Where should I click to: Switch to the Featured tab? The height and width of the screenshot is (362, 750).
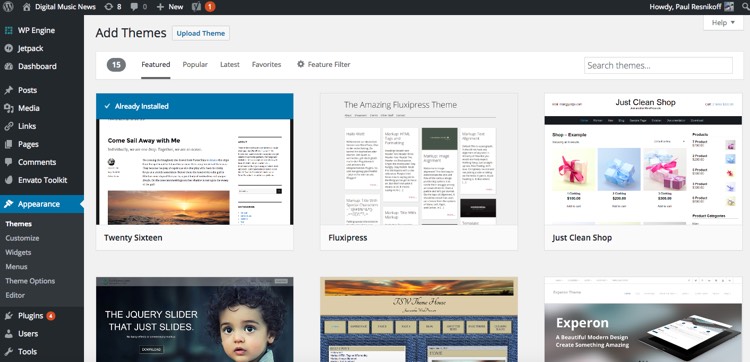click(x=155, y=65)
